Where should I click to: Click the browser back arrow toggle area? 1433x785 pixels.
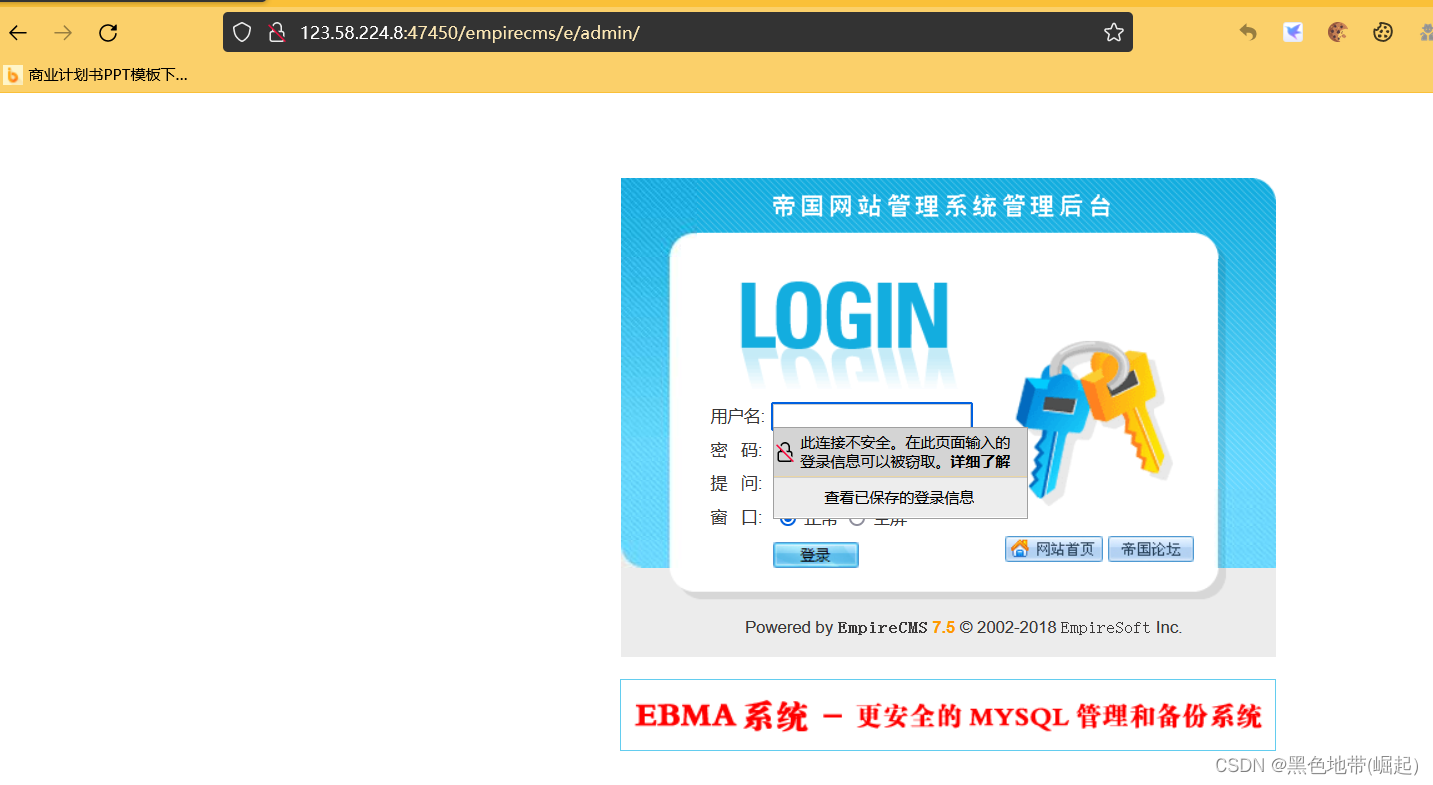pos(17,31)
